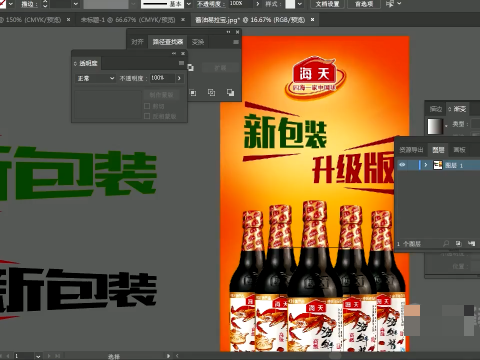The height and width of the screenshot is (360, 480).
Task: Click the new sublayer icon in Layers footer
Action: (471, 244)
